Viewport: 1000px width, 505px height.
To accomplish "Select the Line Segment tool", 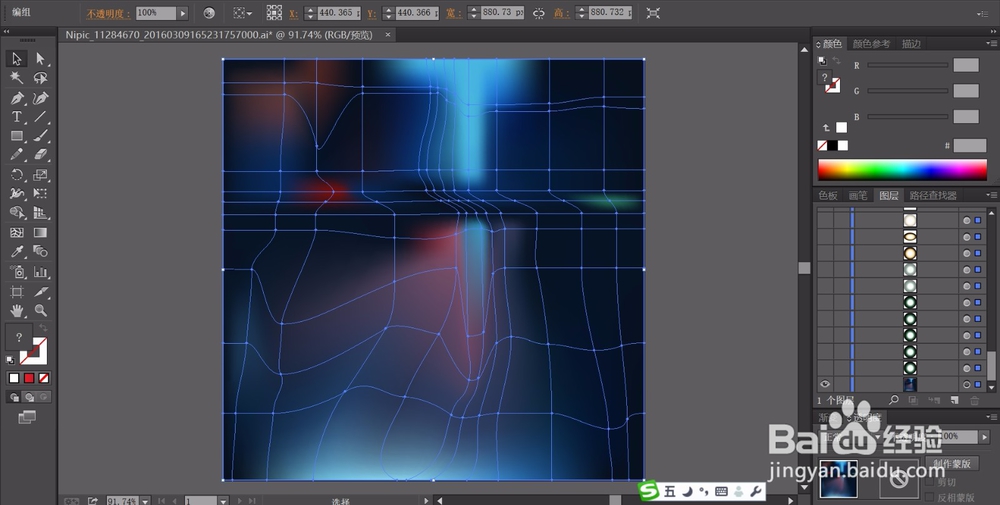I will pos(40,117).
